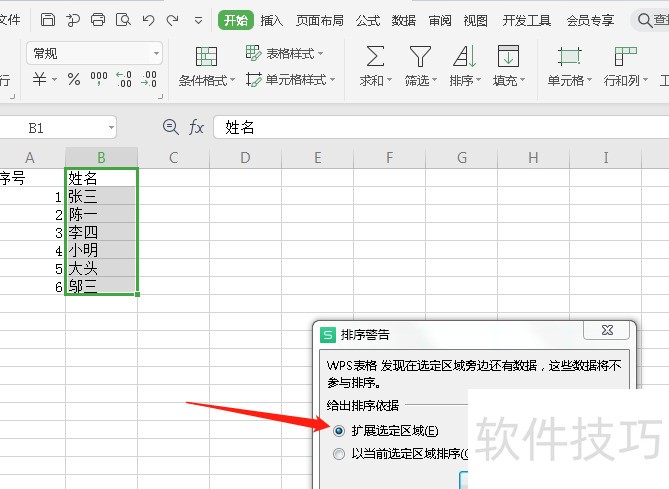Expand the 求和 dropdown arrow

coord(389,80)
